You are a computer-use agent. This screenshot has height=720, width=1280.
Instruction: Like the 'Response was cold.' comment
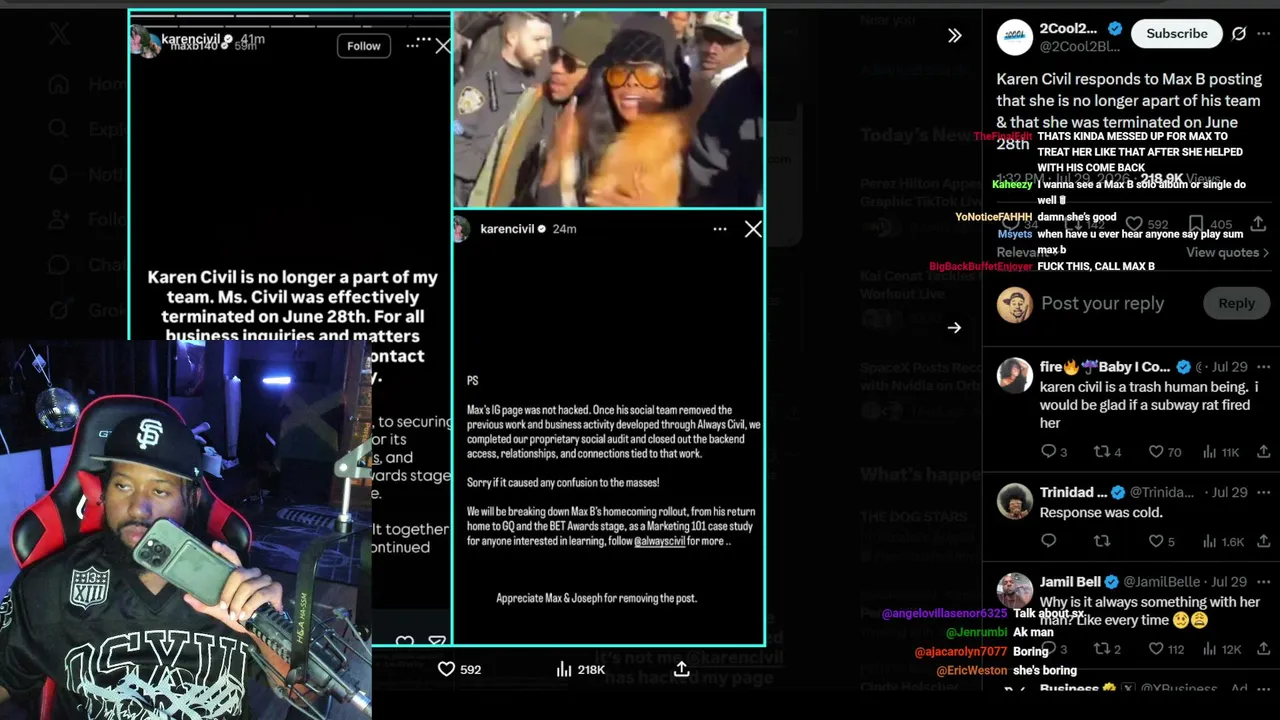(1156, 541)
